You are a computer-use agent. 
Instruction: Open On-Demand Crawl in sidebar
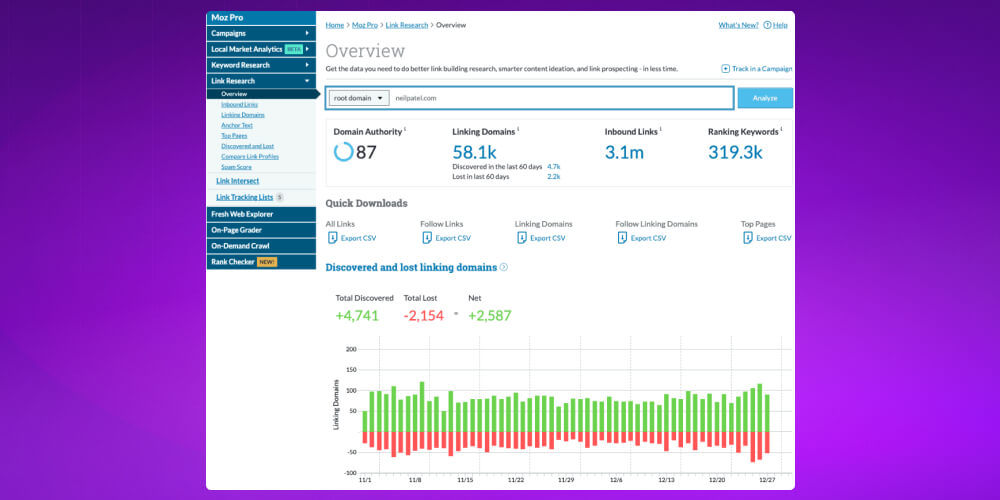(x=261, y=246)
